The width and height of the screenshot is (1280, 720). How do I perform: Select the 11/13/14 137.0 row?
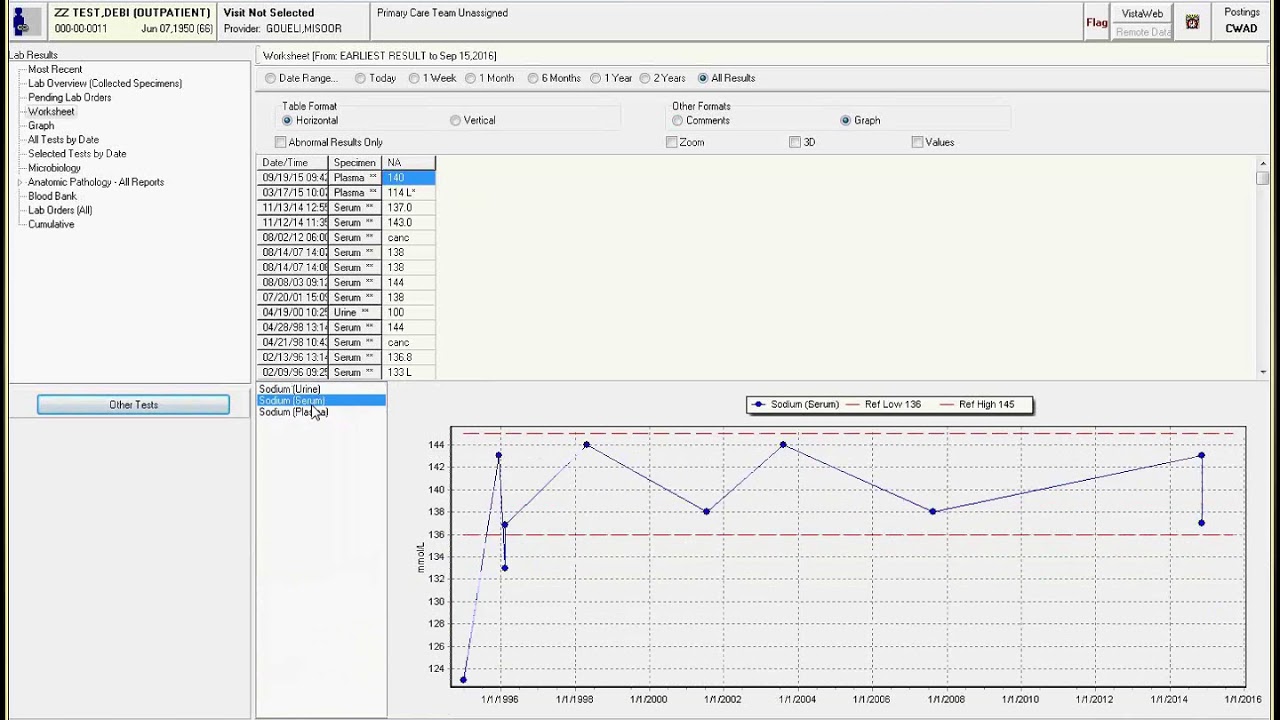[346, 208]
